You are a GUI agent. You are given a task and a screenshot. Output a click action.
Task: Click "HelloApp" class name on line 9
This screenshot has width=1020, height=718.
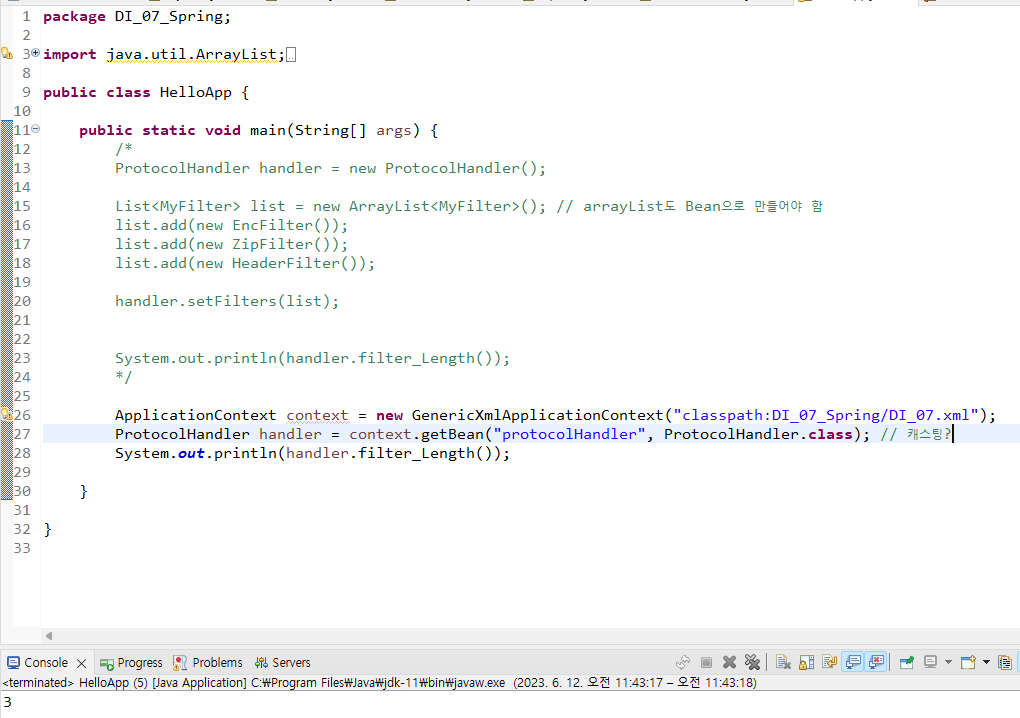coord(195,92)
